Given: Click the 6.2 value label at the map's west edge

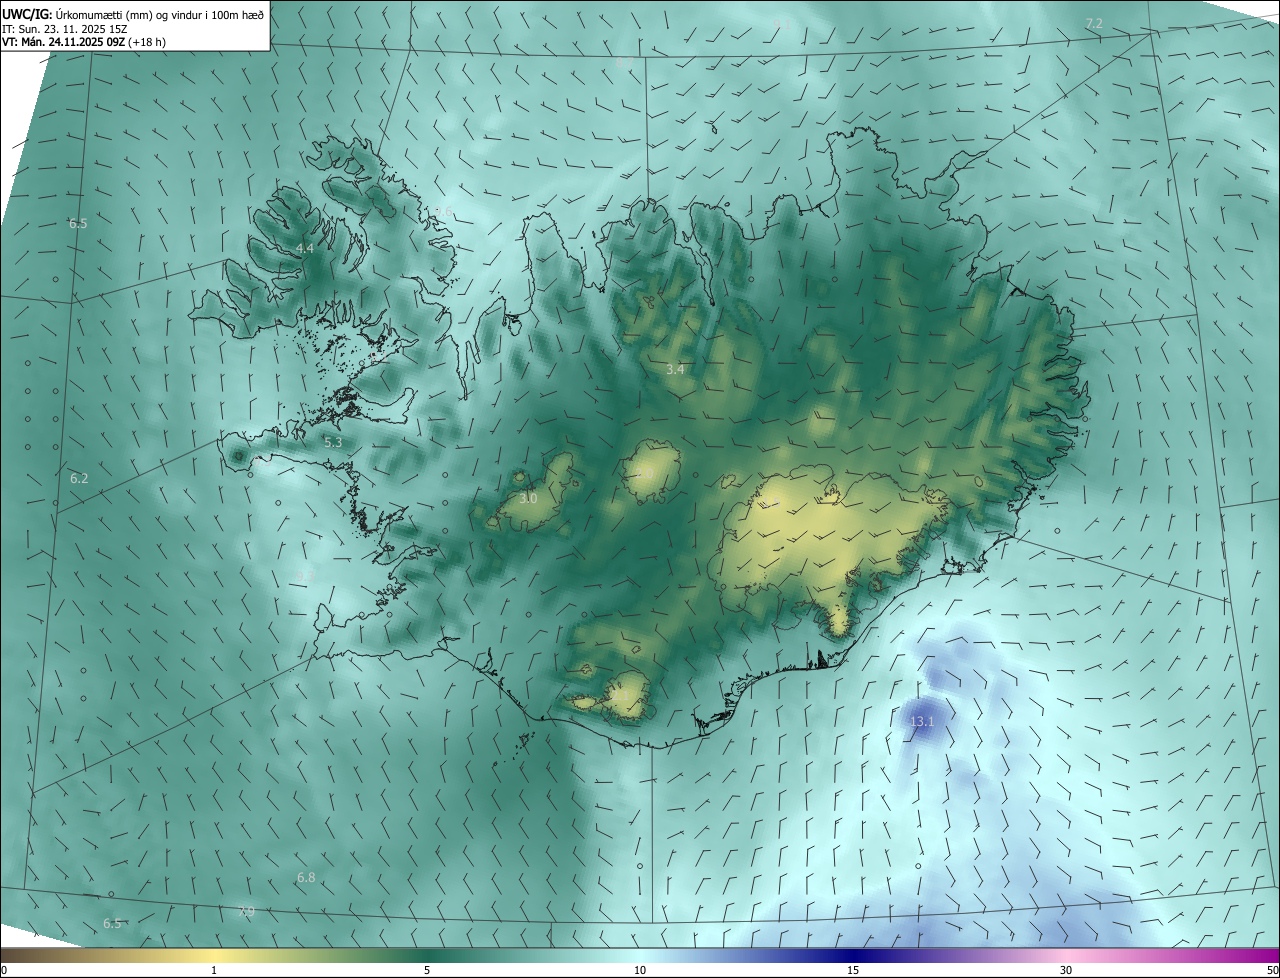Looking at the screenshot, I should pyautogui.click(x=79, y=479).
